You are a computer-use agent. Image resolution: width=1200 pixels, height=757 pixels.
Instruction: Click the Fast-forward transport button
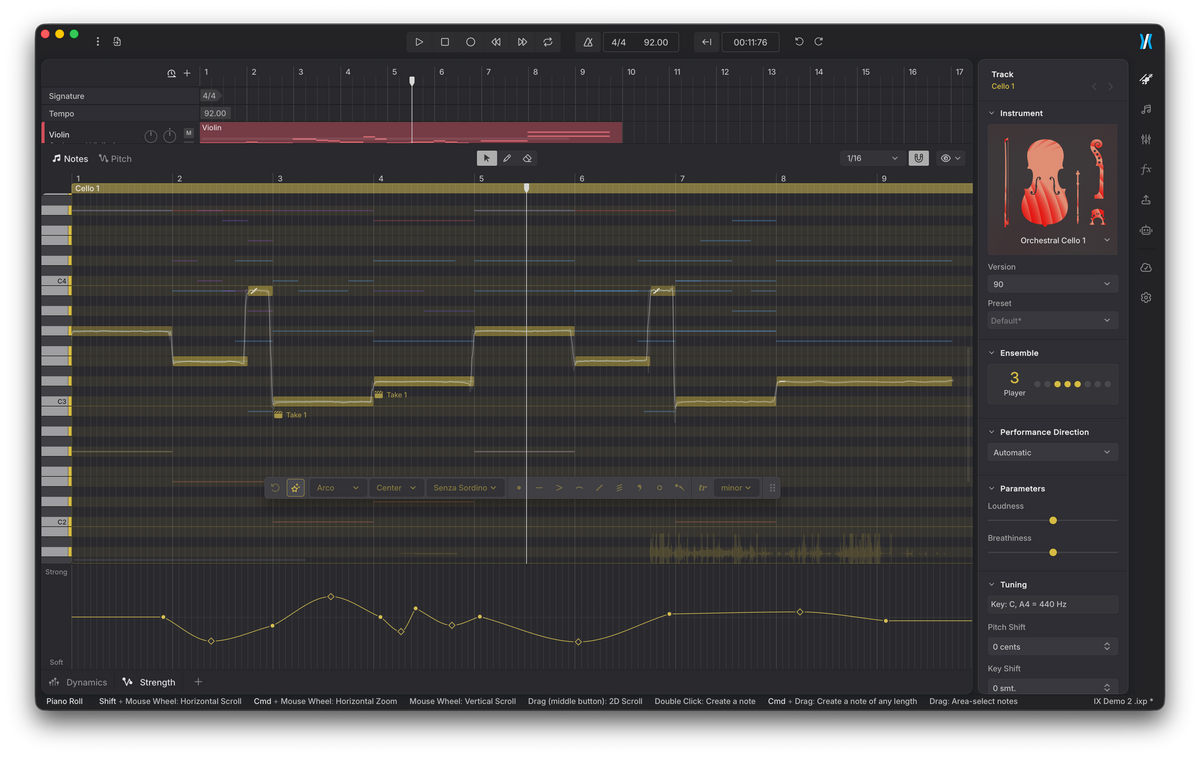coord(522,42)
